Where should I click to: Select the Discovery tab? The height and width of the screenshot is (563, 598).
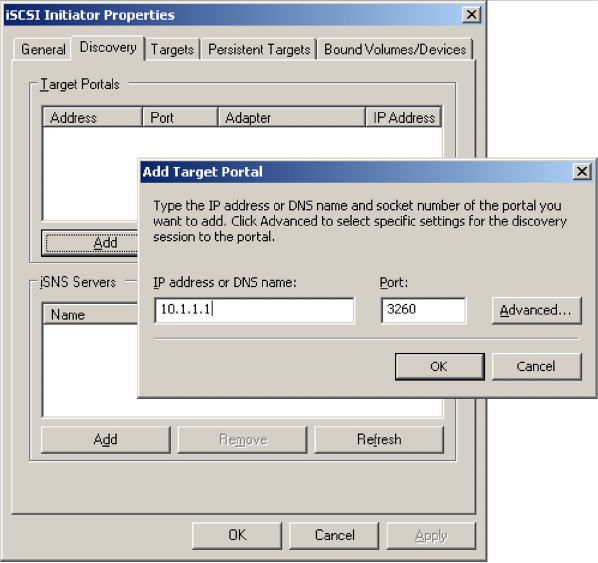[x=108, y=48]
